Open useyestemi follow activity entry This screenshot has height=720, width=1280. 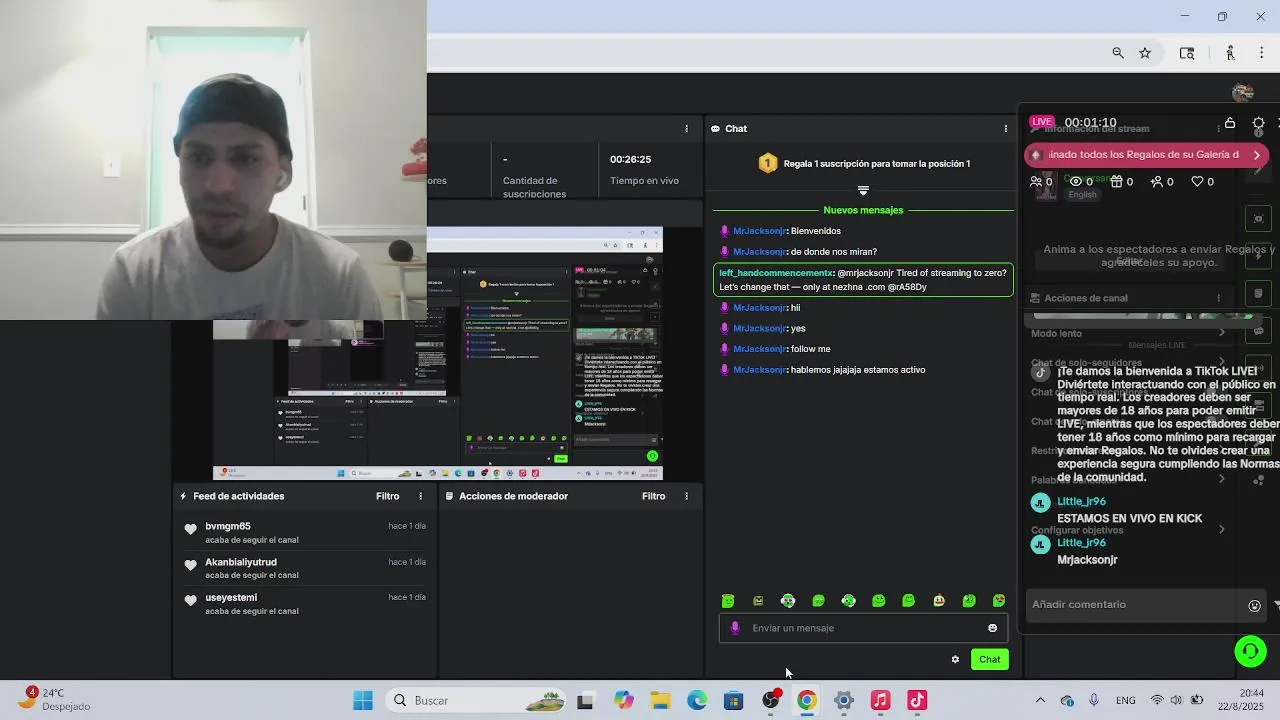tap(305, 604)
